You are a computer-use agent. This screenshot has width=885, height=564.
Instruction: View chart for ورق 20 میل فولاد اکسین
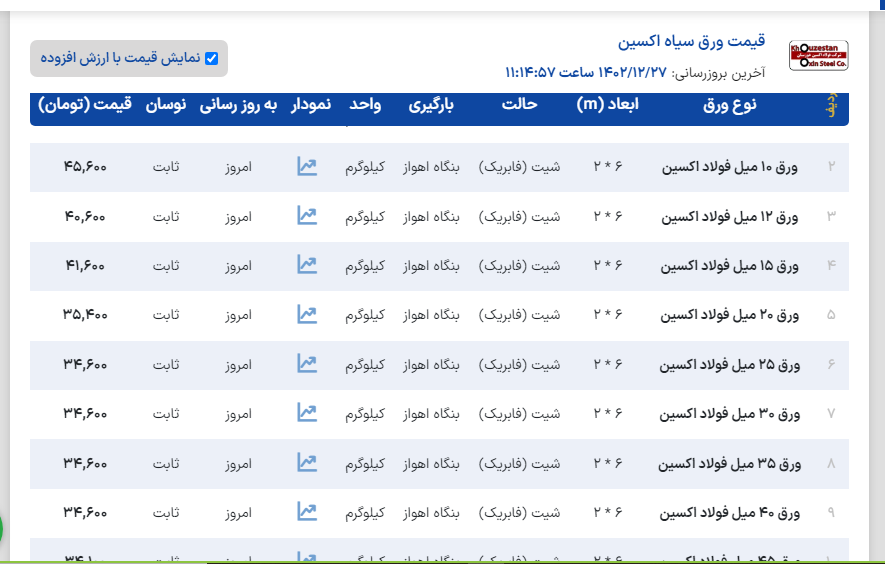(307, 315)
